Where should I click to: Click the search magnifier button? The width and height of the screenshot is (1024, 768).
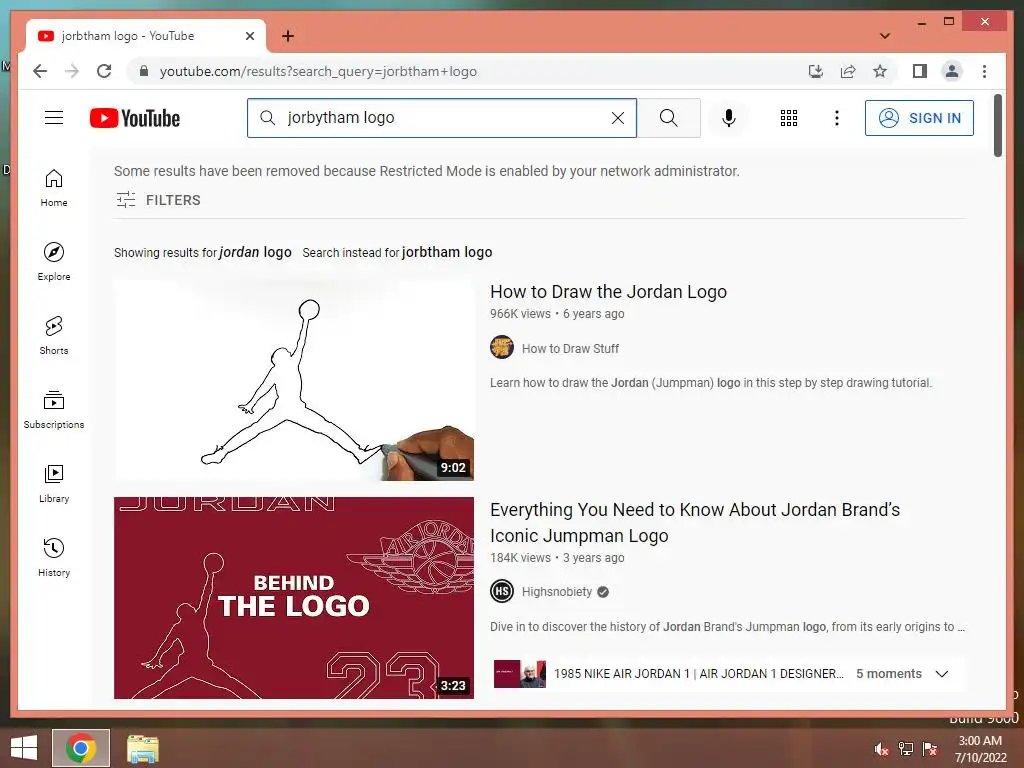[668, 118]
